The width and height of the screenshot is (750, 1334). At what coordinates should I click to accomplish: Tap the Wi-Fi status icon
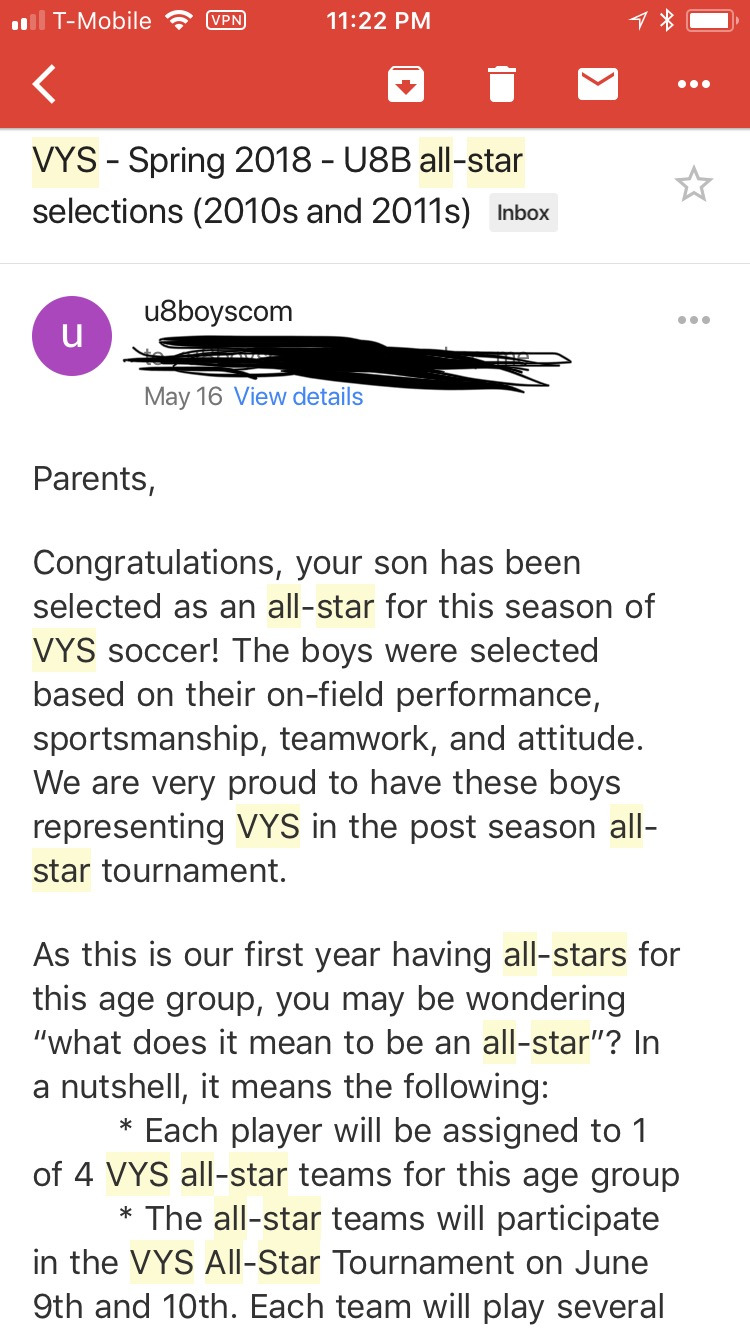pyautogui.click(x=178, y=21)
